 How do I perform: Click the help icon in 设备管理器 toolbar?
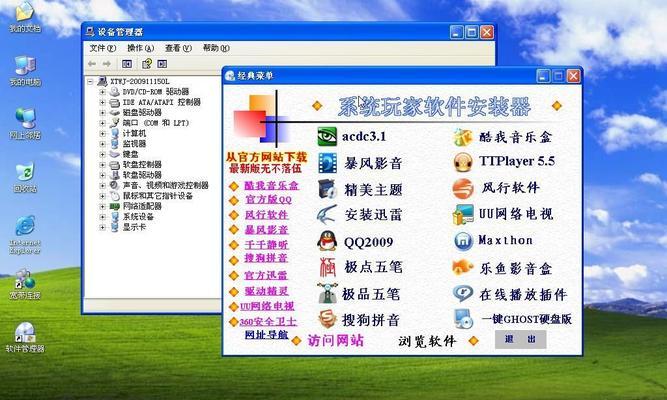pos(147,64)
